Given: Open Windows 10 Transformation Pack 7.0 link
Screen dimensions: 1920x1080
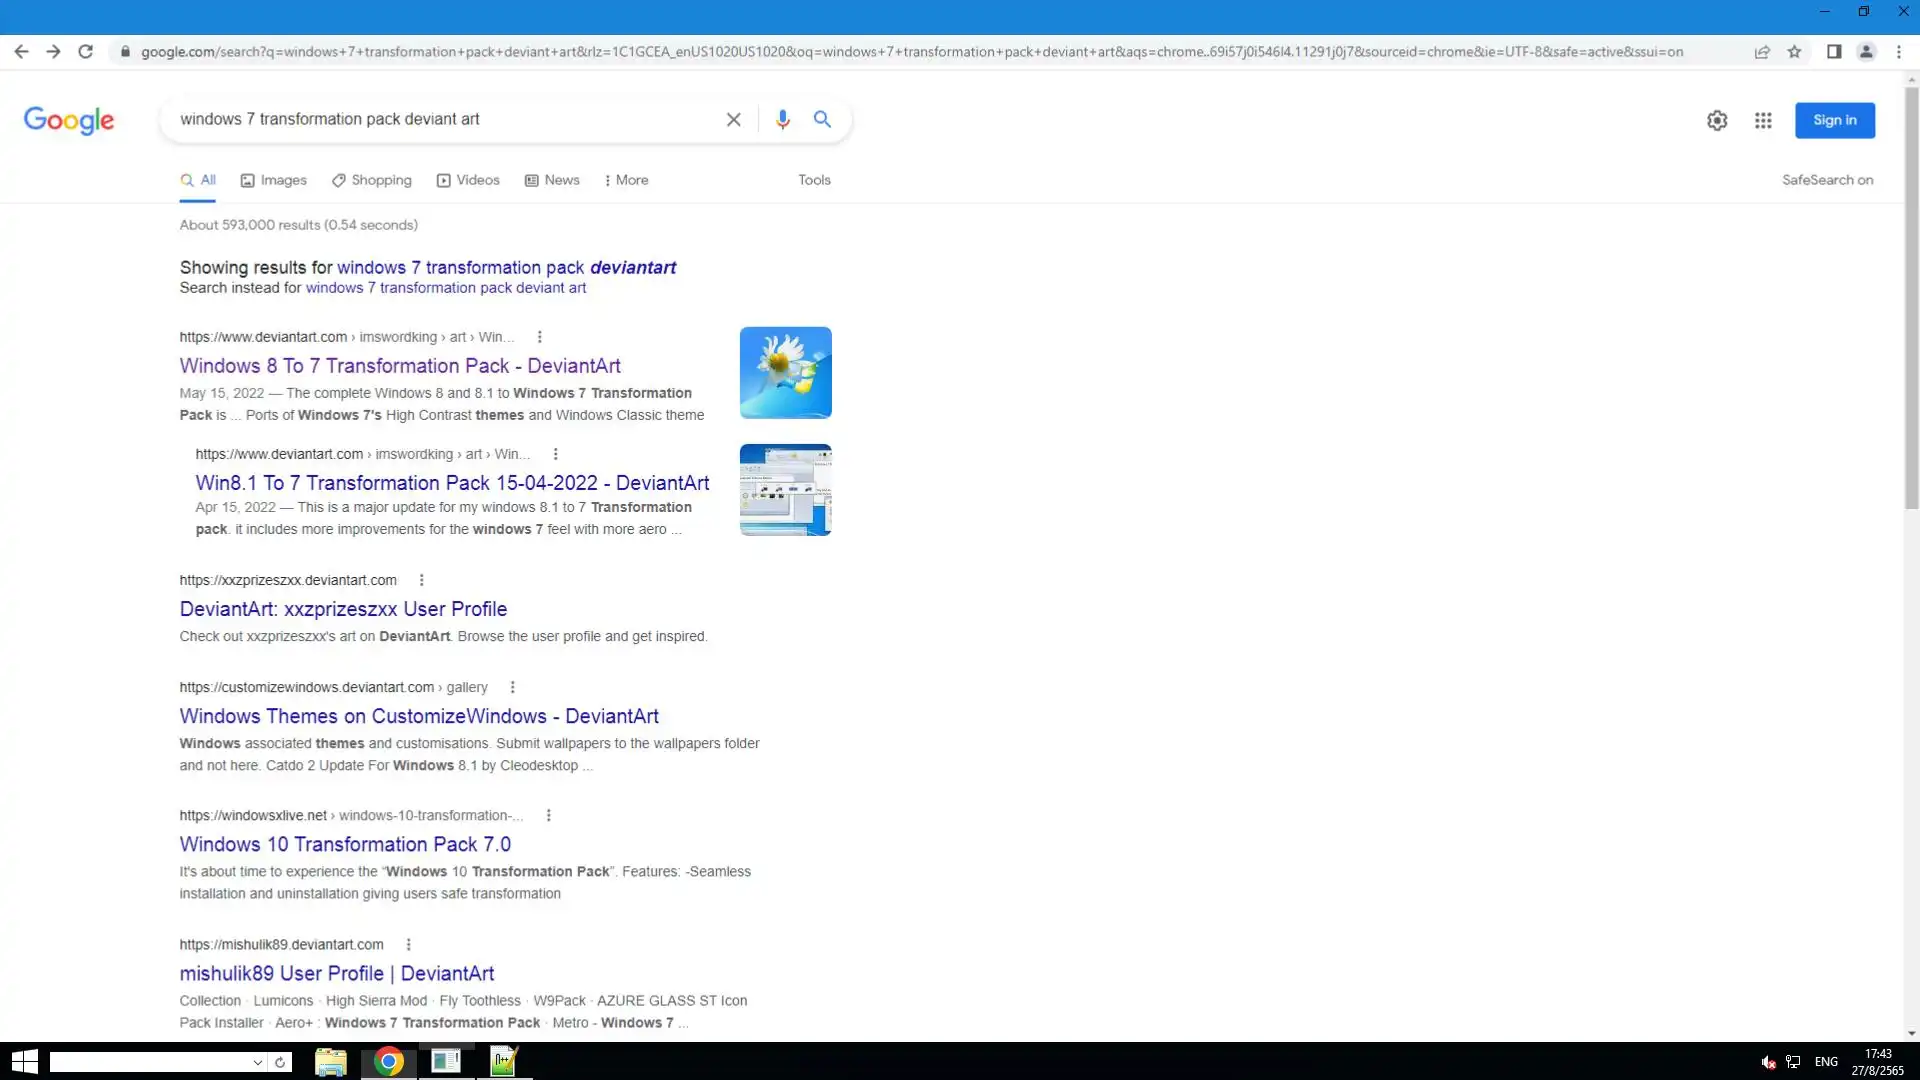Looking at the screenshot, I should (345, 844).
